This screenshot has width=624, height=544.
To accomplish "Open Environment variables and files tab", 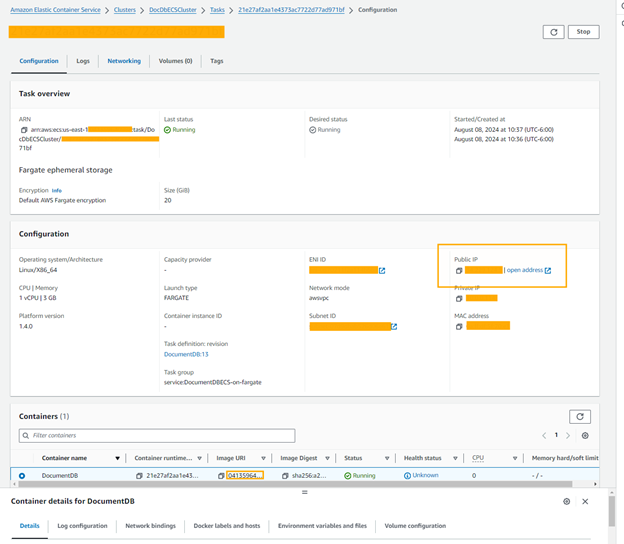I will pos(322,526).
